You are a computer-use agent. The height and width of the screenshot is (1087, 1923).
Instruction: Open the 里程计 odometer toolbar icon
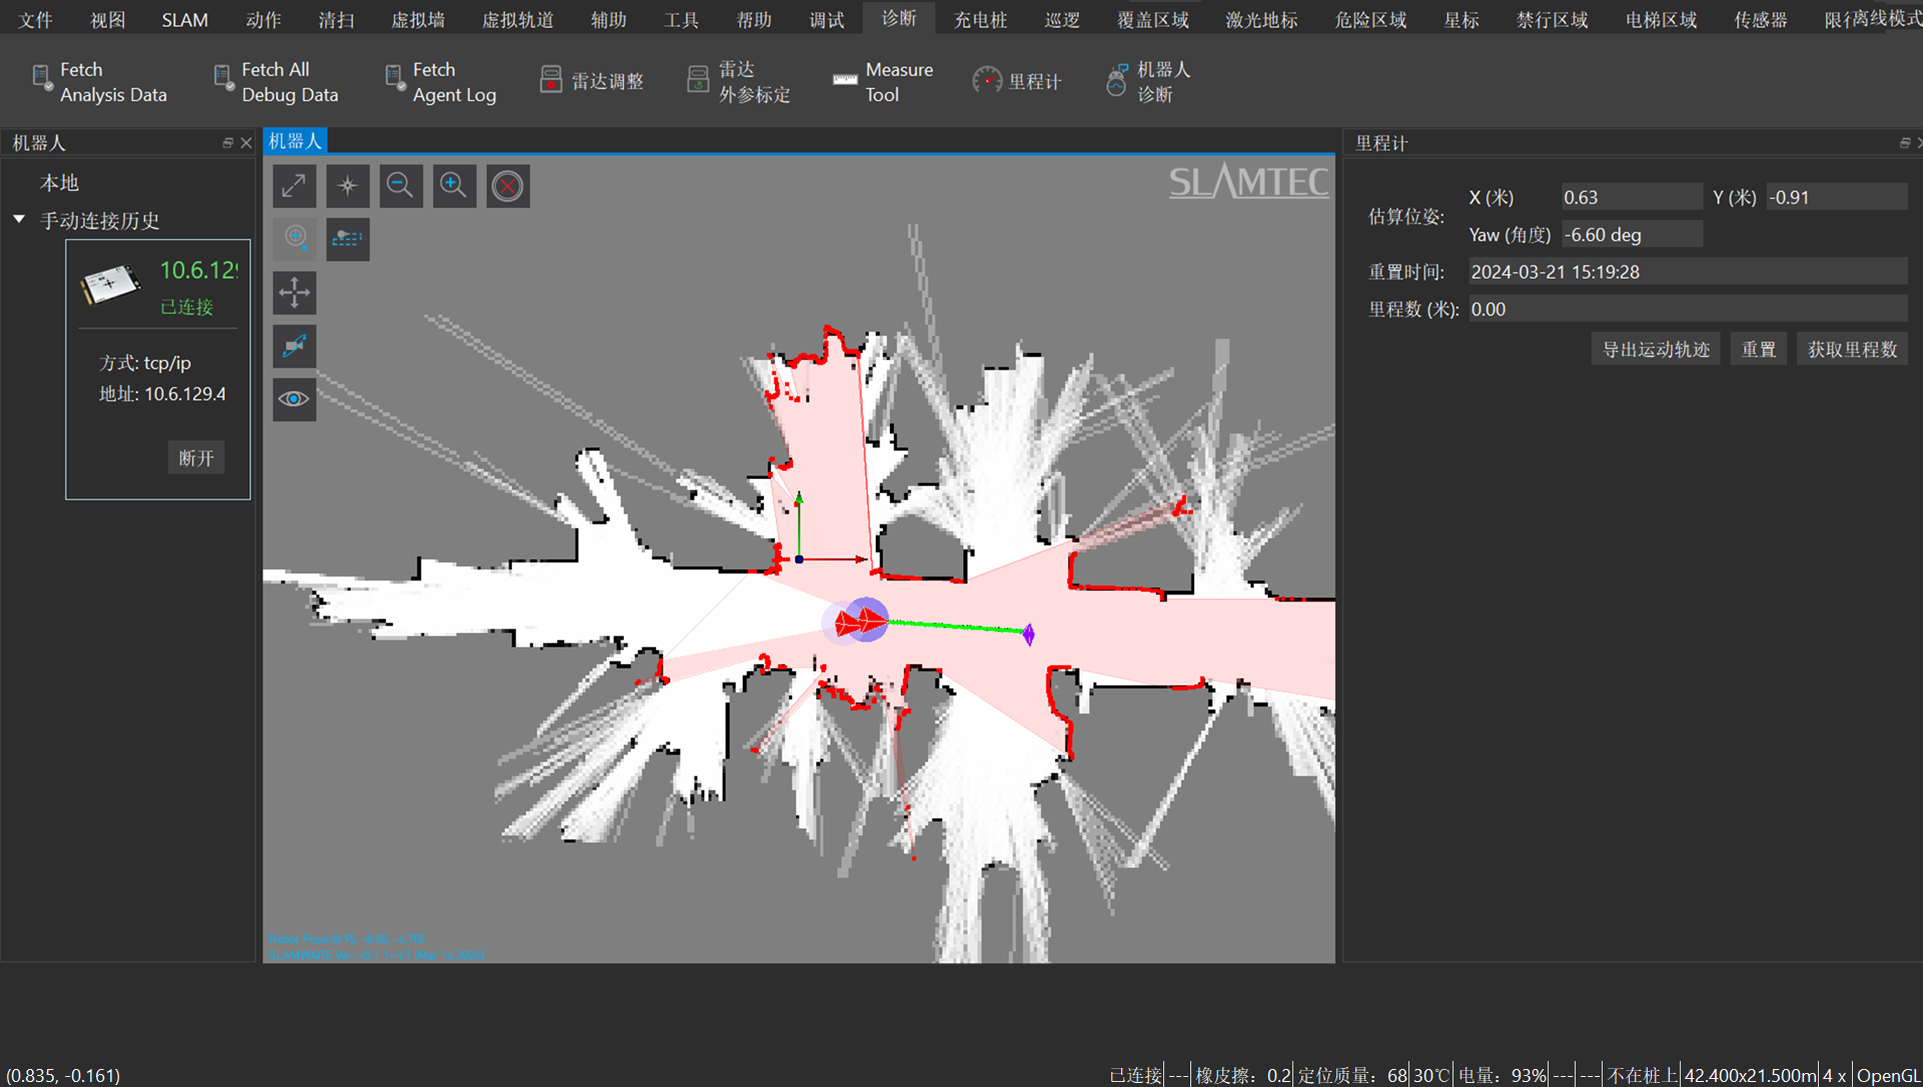coord(1017,81)
